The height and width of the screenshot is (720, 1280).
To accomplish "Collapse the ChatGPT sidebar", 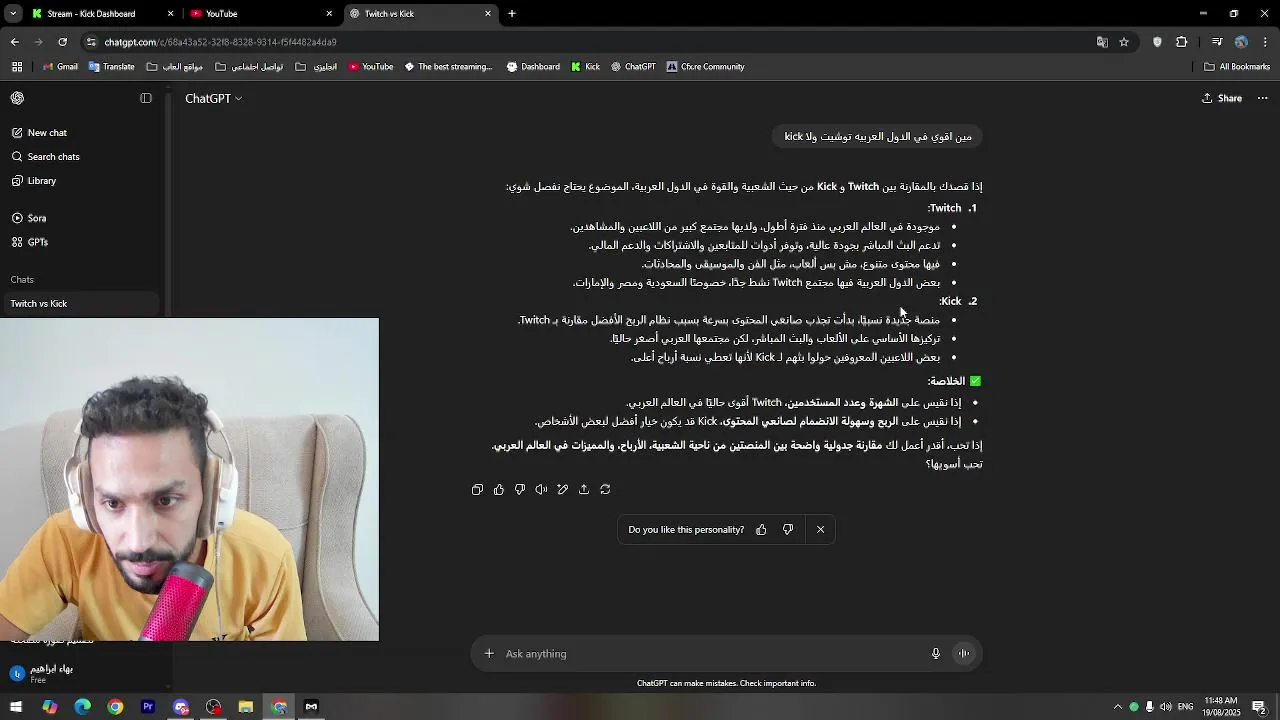I will pyautogui.click(x=146, y=98).
